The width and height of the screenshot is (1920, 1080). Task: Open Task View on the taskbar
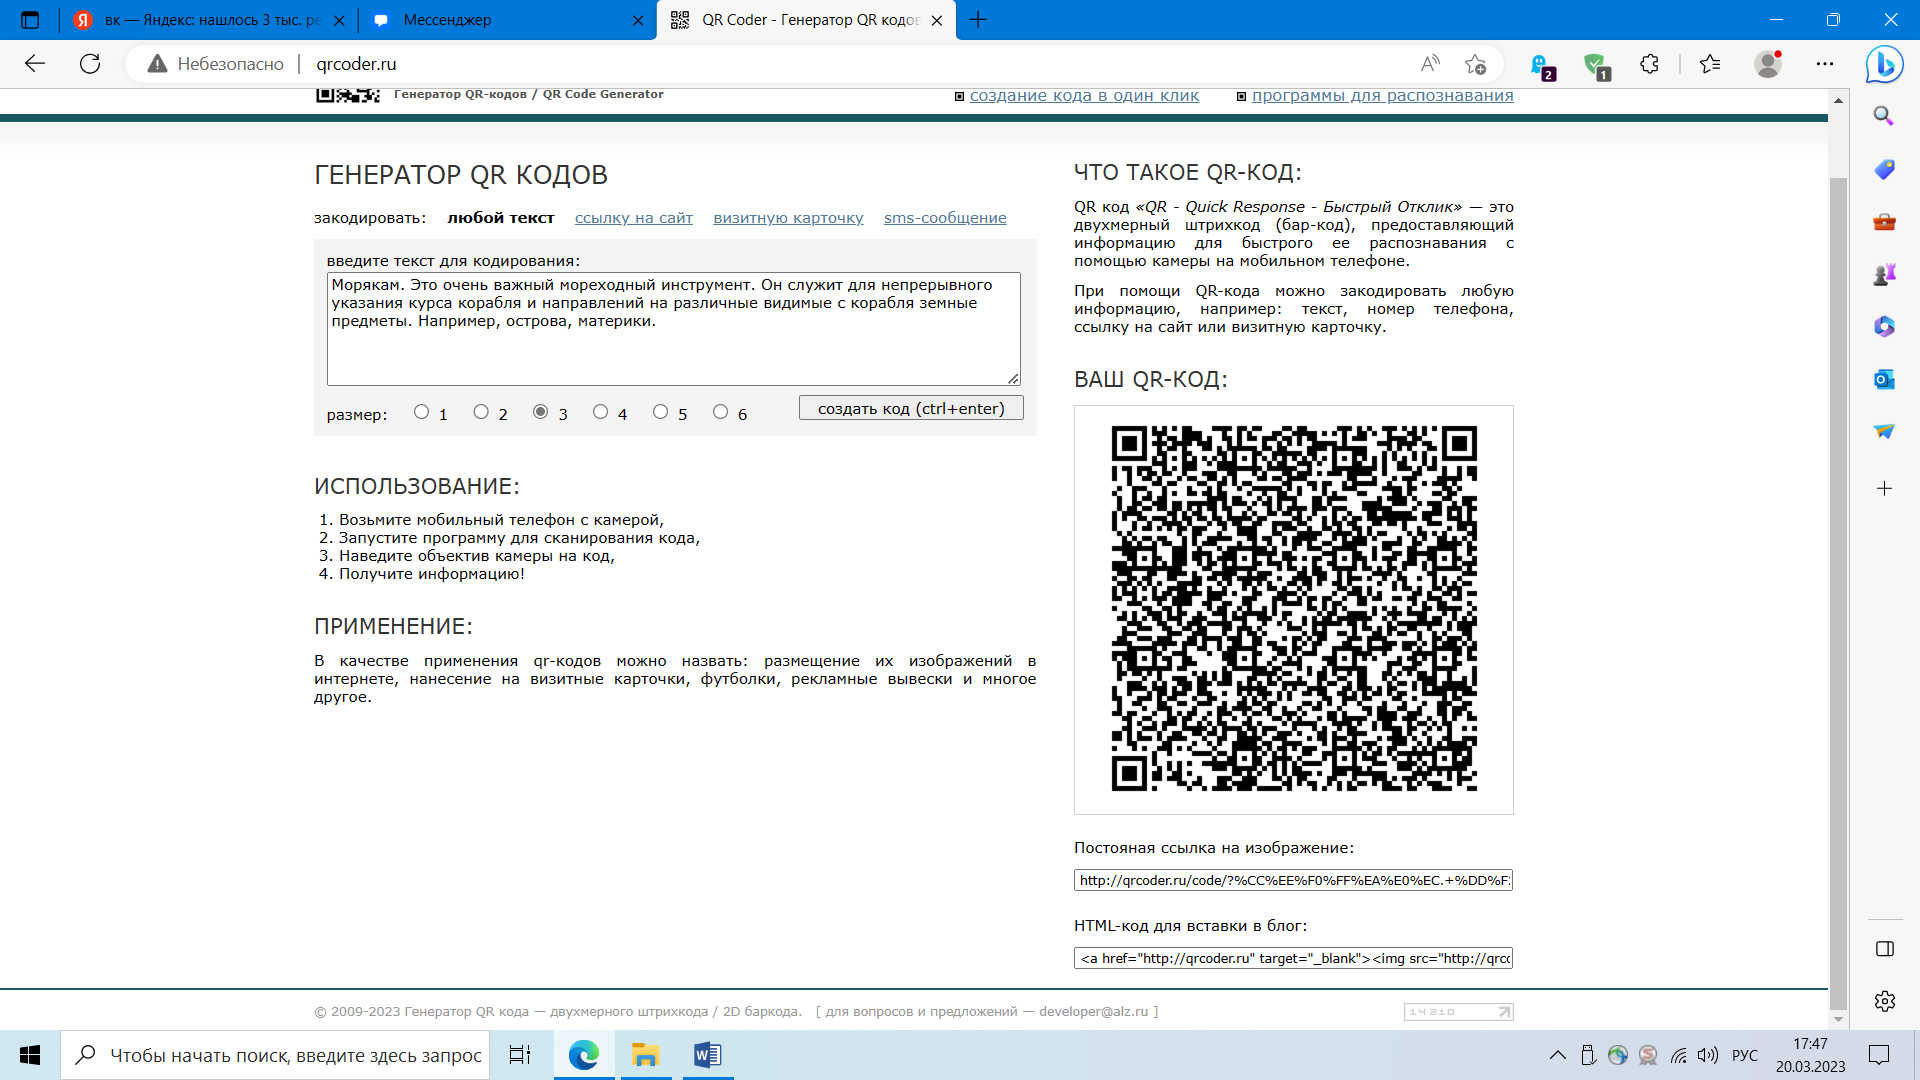(520, 1055)
